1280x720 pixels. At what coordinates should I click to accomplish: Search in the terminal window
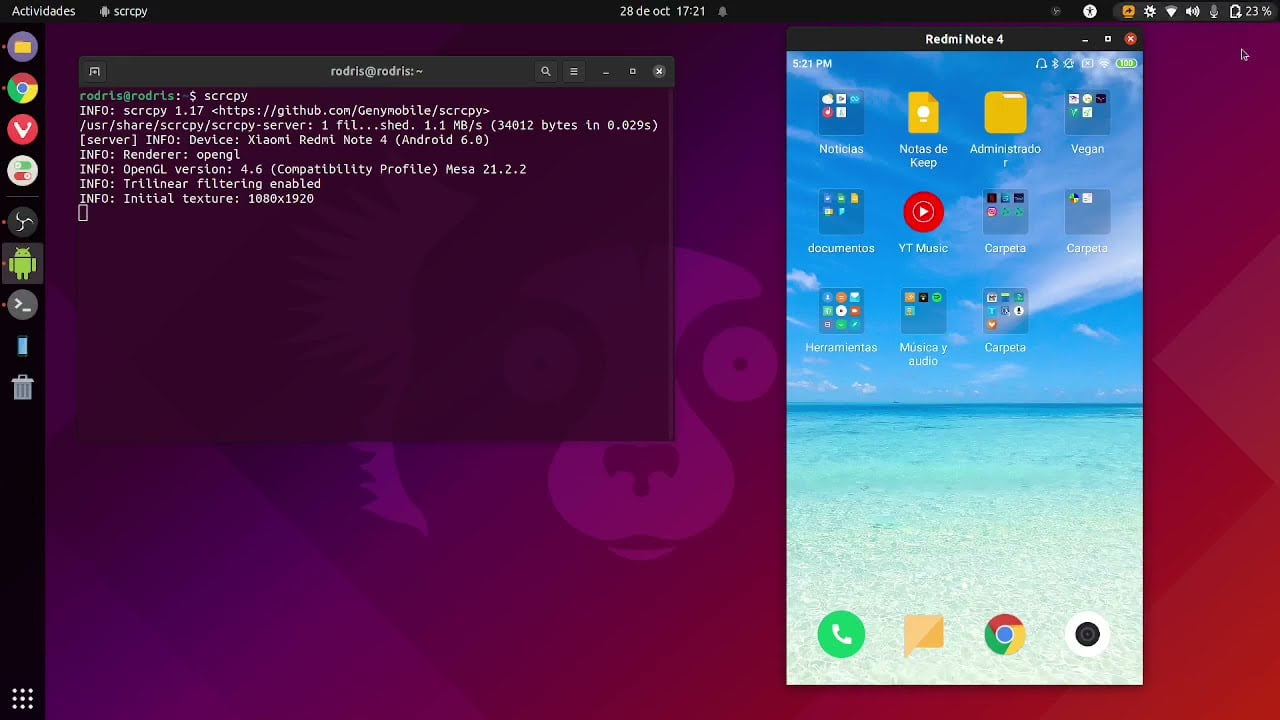click(545, 71)
